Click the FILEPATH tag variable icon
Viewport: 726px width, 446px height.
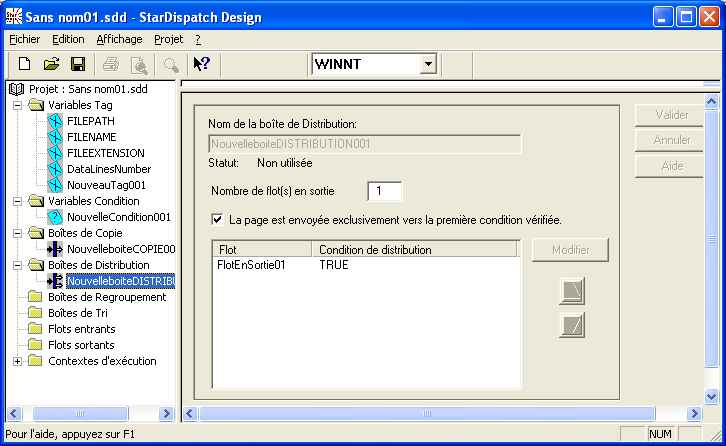(55, 121)
